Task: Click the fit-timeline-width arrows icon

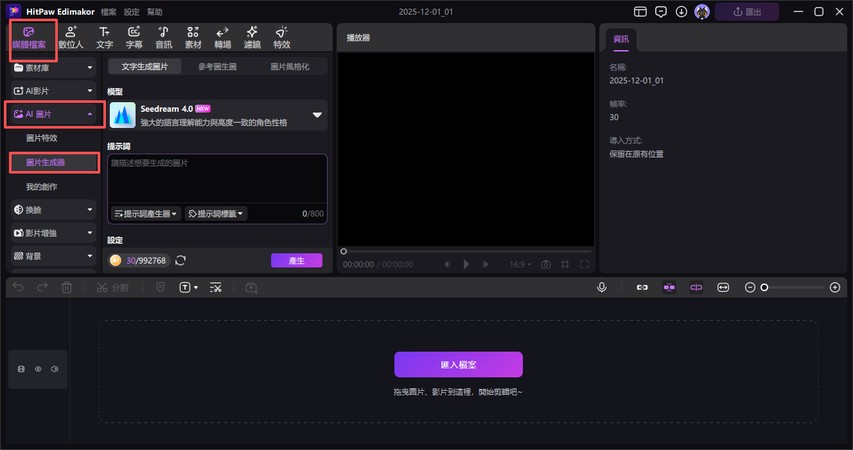Action: click(x=723, y=287)
